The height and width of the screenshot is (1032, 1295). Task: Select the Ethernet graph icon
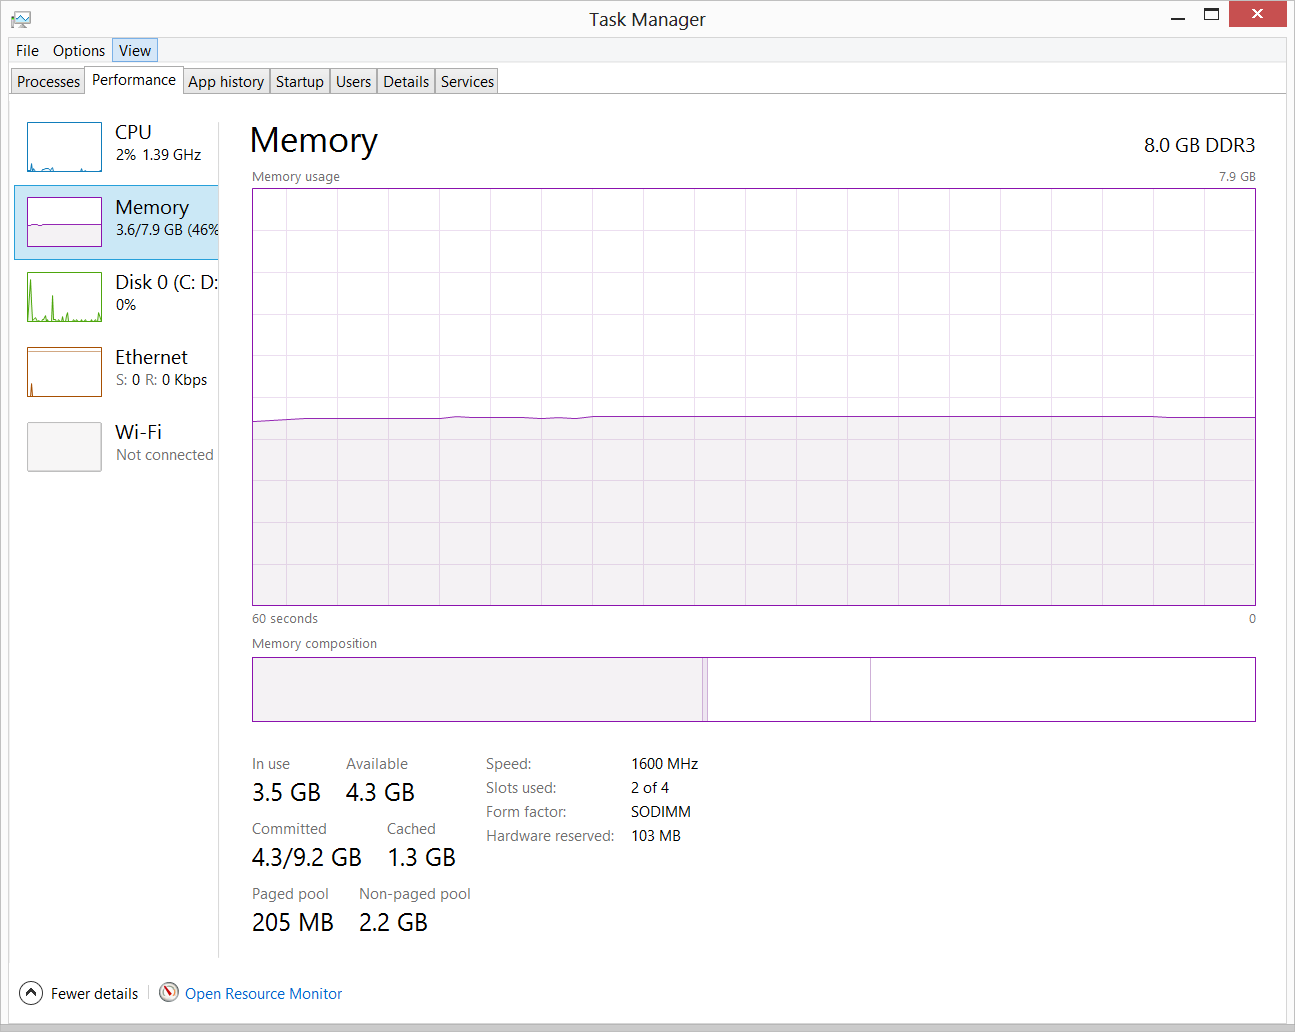64,372
